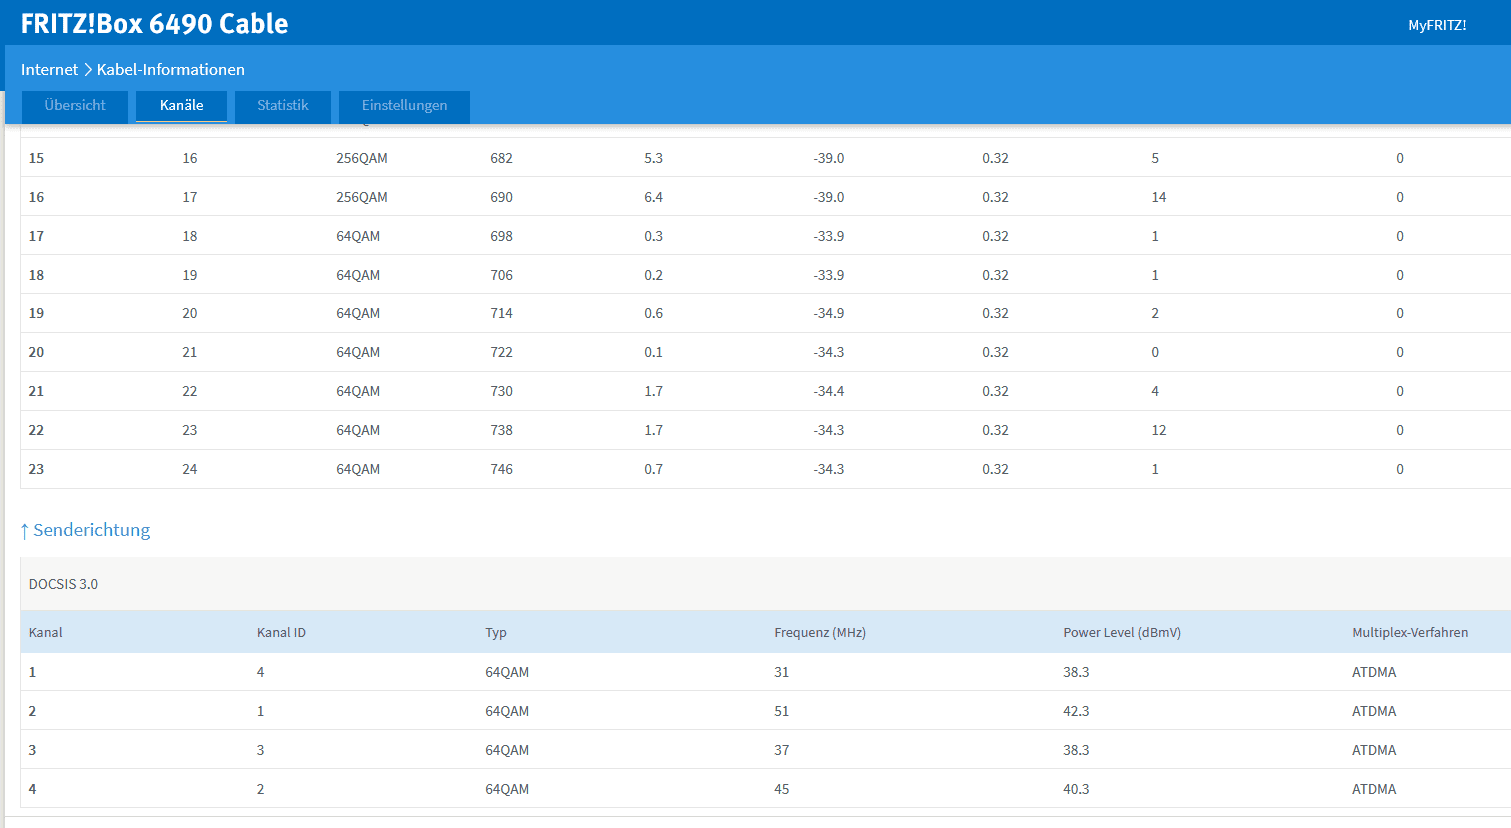Click 256QAM in channel 15 row

(x=362, y=158)
